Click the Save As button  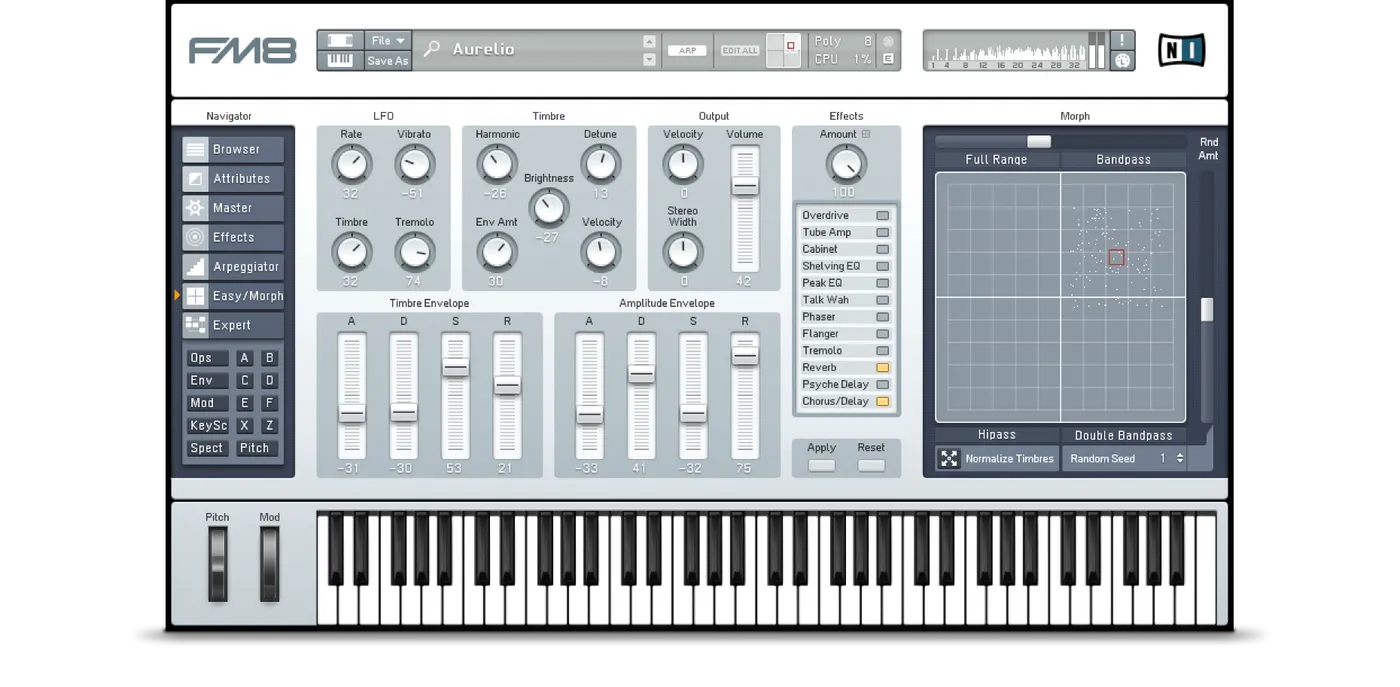387,61
